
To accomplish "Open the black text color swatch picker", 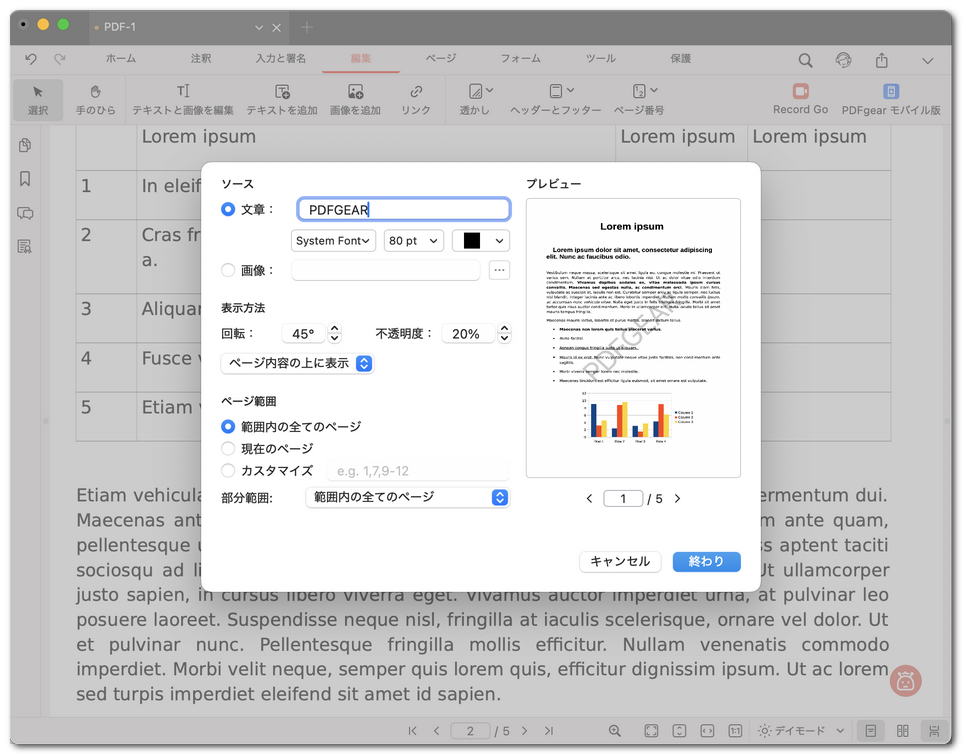I will point(480,241).
